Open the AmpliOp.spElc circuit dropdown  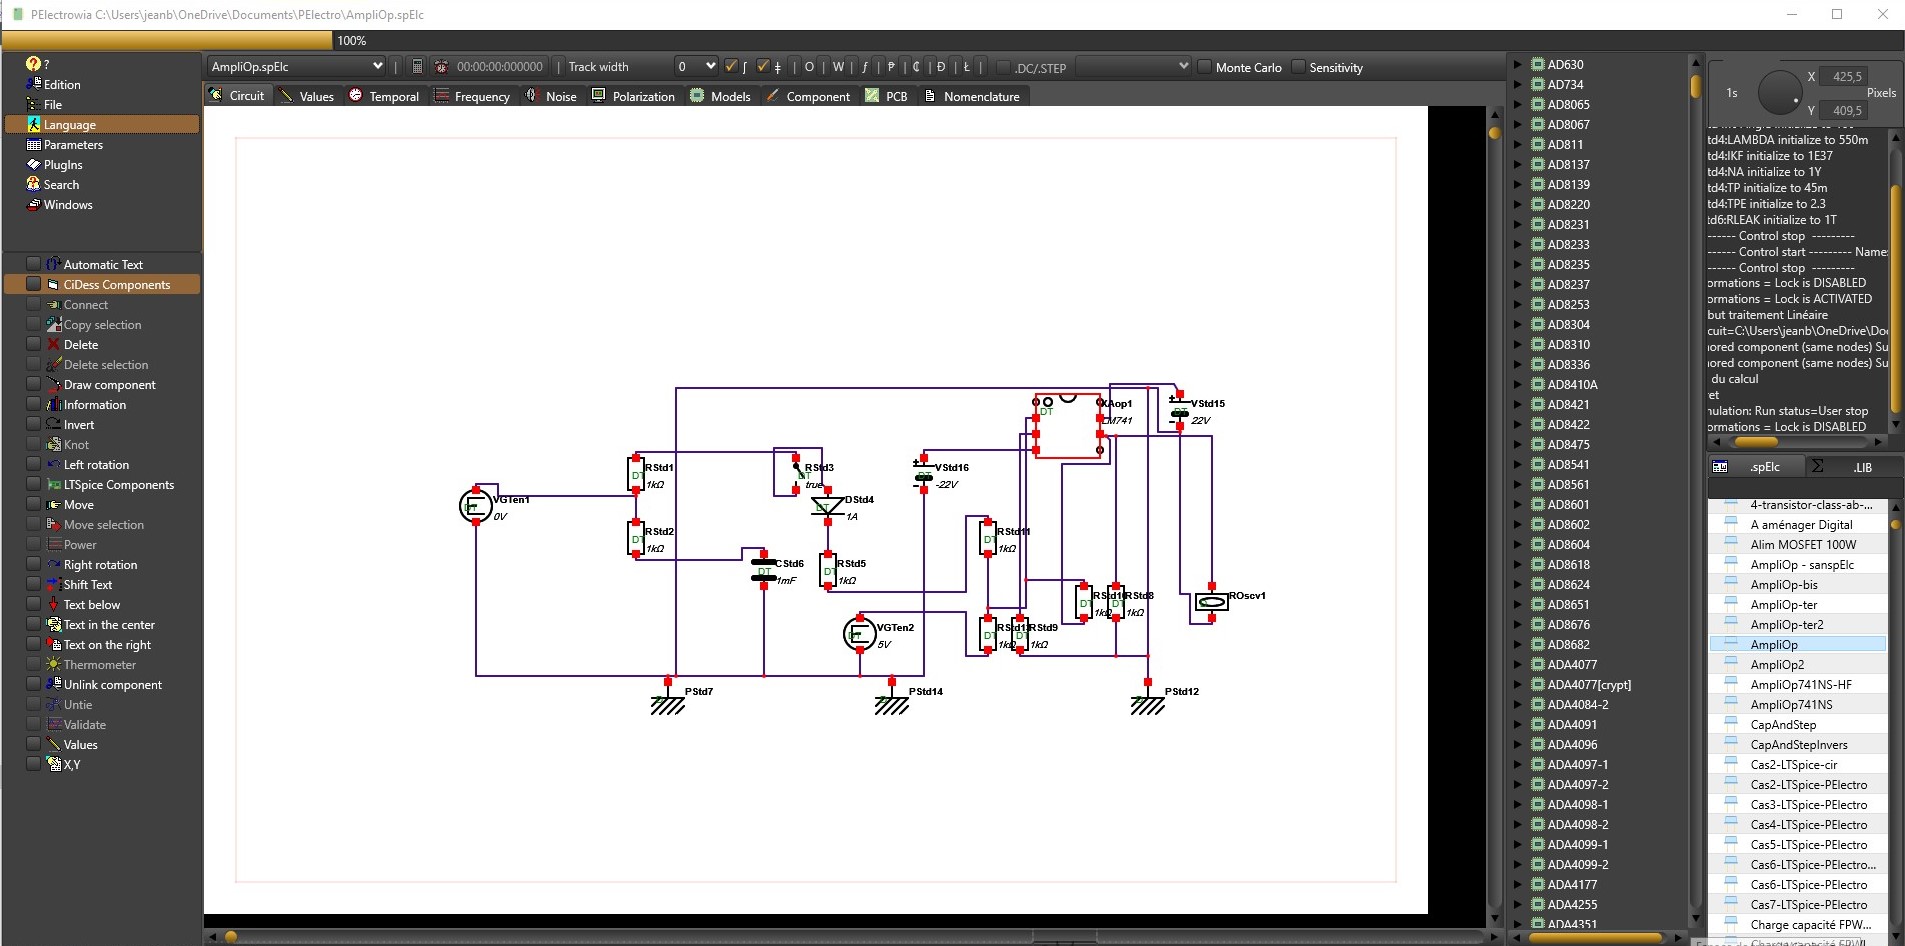click(377, 67)
